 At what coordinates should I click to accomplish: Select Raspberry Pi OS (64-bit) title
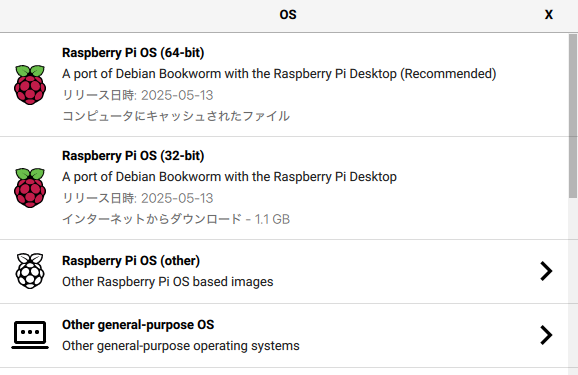pos(133,53)
